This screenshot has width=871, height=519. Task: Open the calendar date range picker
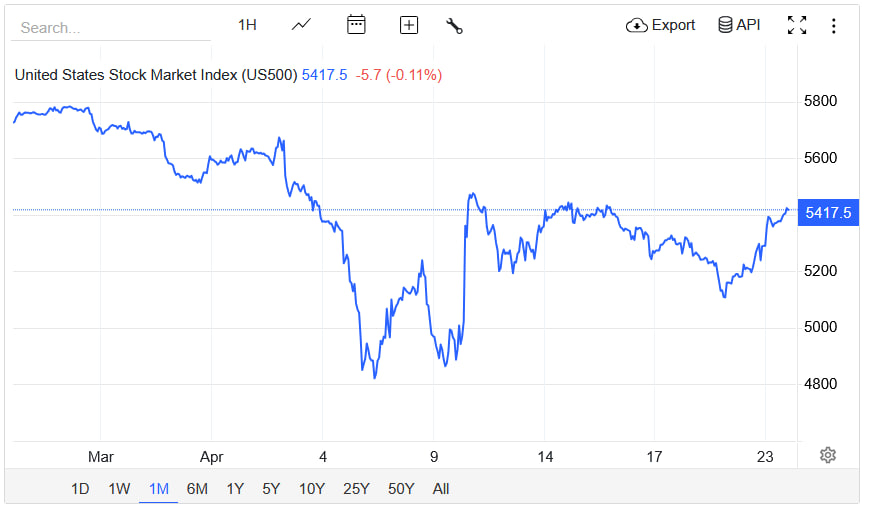click(x=356, y=25)
